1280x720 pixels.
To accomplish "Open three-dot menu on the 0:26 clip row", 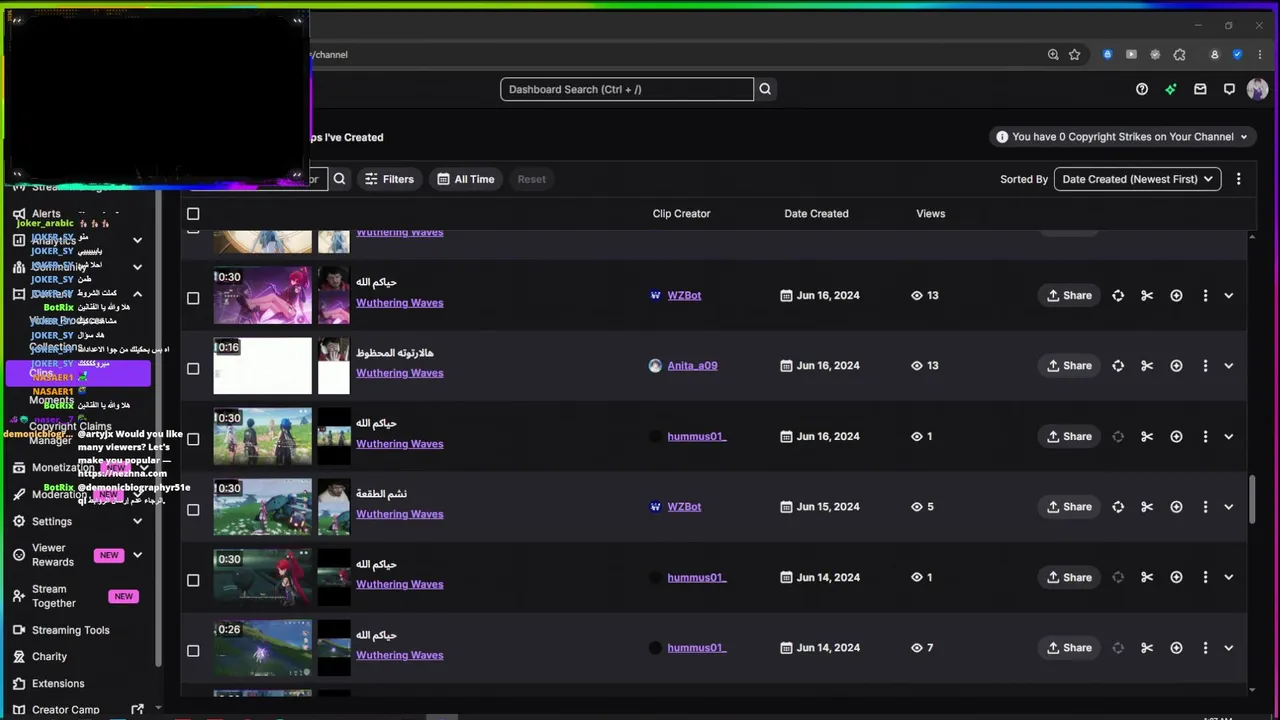I will (1205, 648).
